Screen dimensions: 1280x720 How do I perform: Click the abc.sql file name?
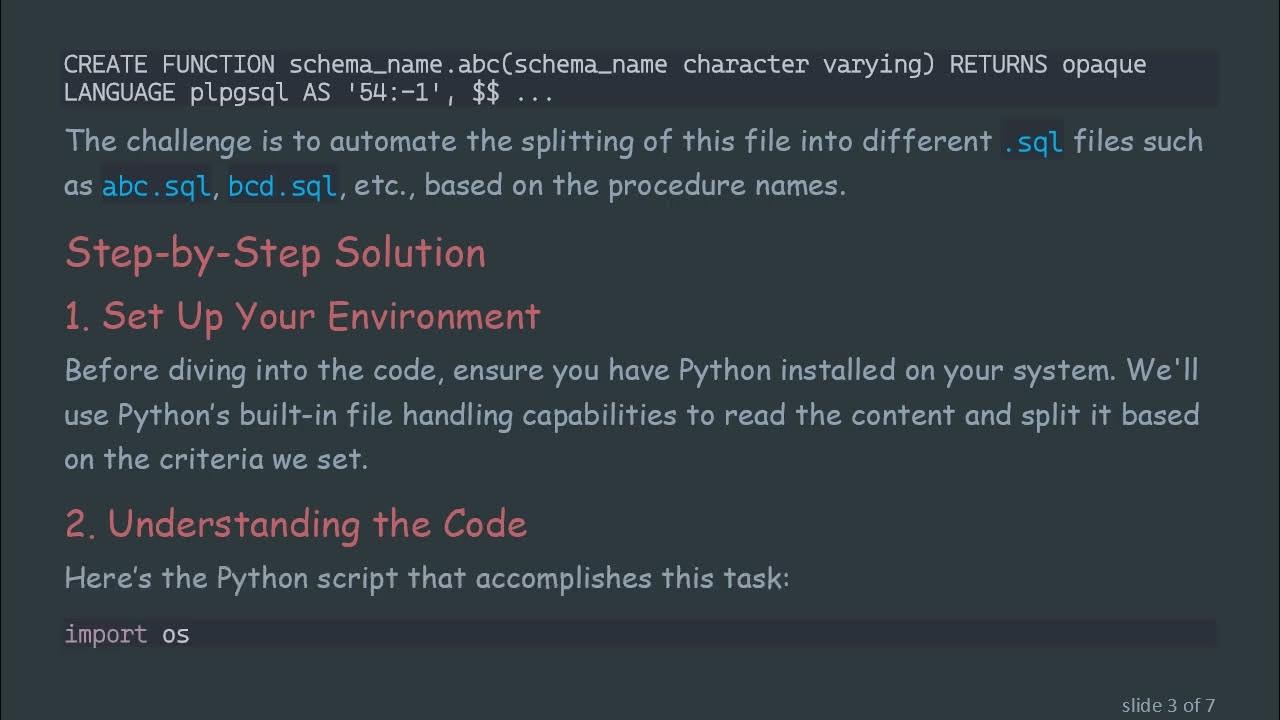[x=156, y=186]
